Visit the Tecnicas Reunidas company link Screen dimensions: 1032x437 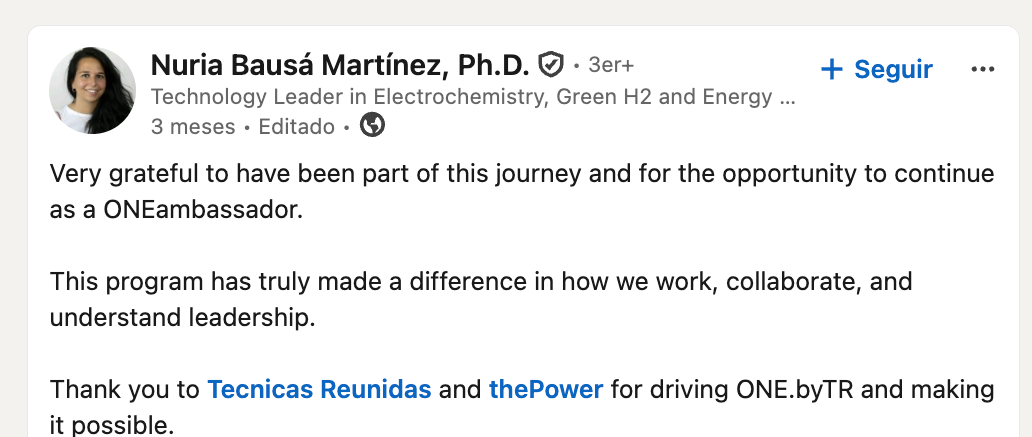tap(319, 390)
